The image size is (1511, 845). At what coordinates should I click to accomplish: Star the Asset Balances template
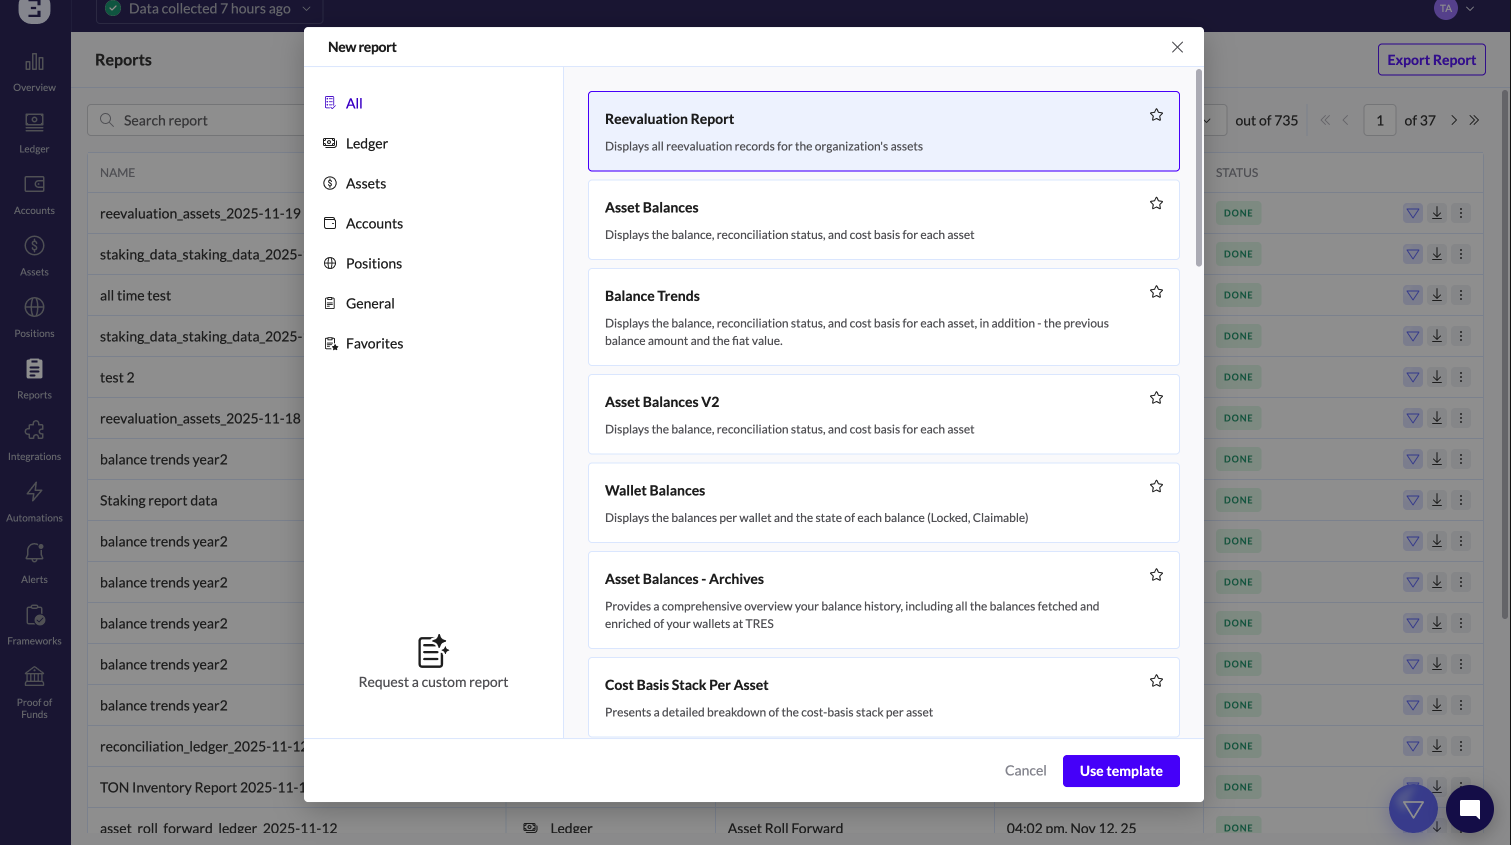[1156, 204]
